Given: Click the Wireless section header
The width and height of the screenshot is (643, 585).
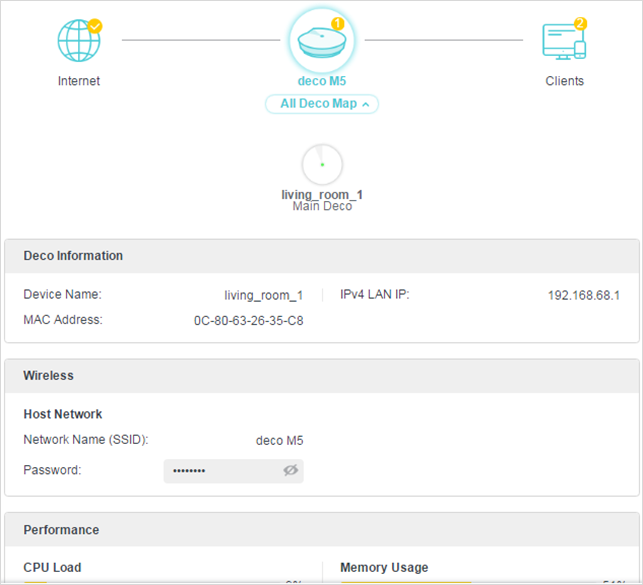Looking at the screenshot, I should point(322,376).
